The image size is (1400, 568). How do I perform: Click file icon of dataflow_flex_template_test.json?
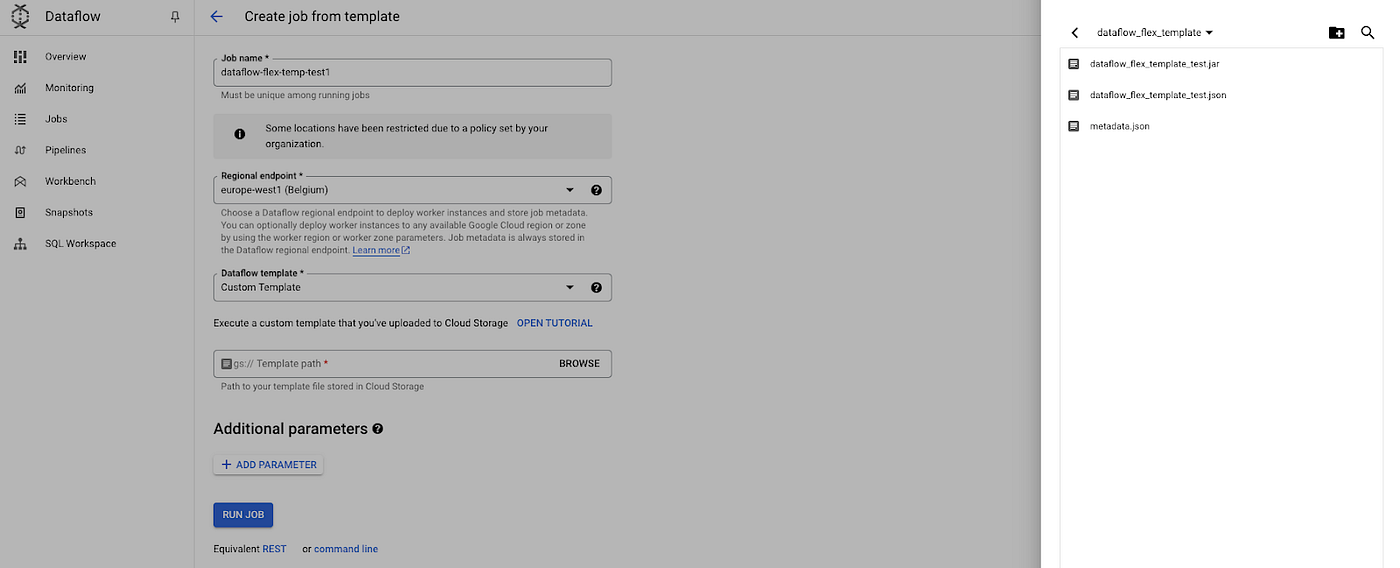pos(1074,95)
